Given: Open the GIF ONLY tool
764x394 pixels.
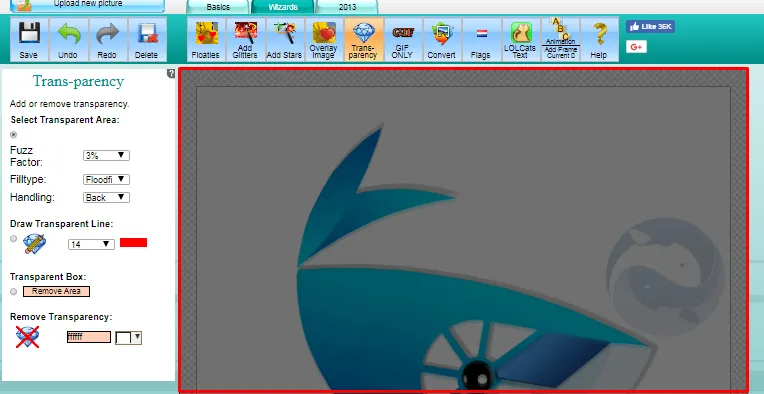Looking at the screenshot, I should click(403, 39).
